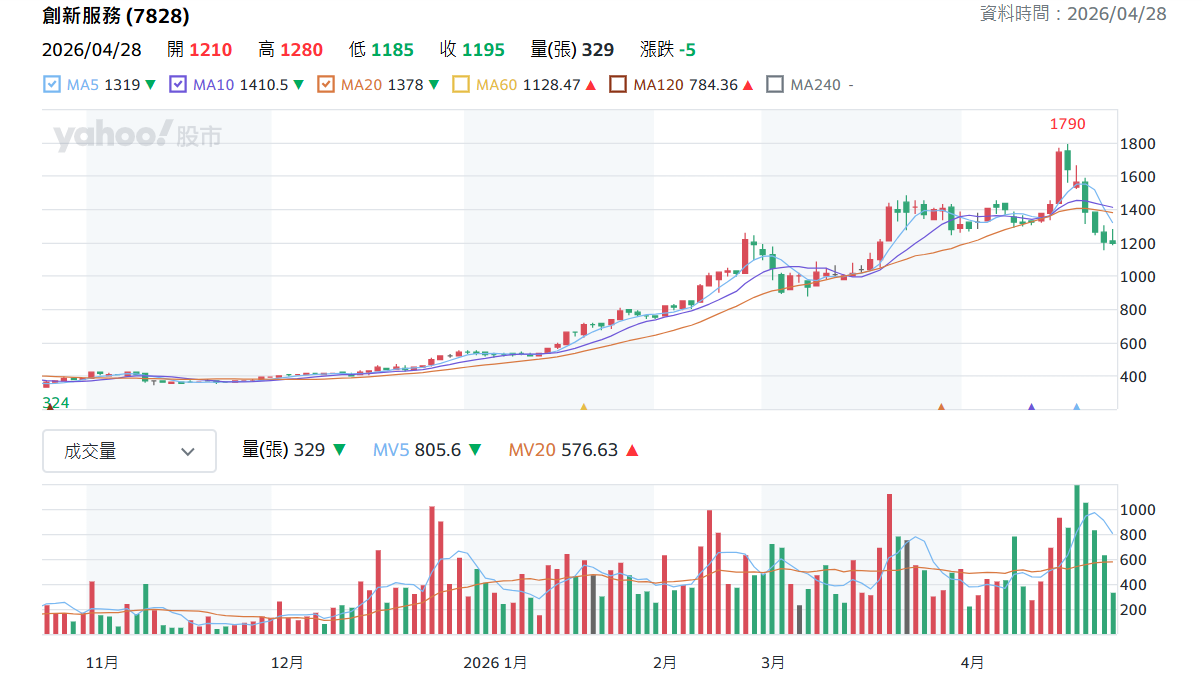Enable the MA60 moving average checkbox
1202x678 pixels.
[x=461, y=85]
